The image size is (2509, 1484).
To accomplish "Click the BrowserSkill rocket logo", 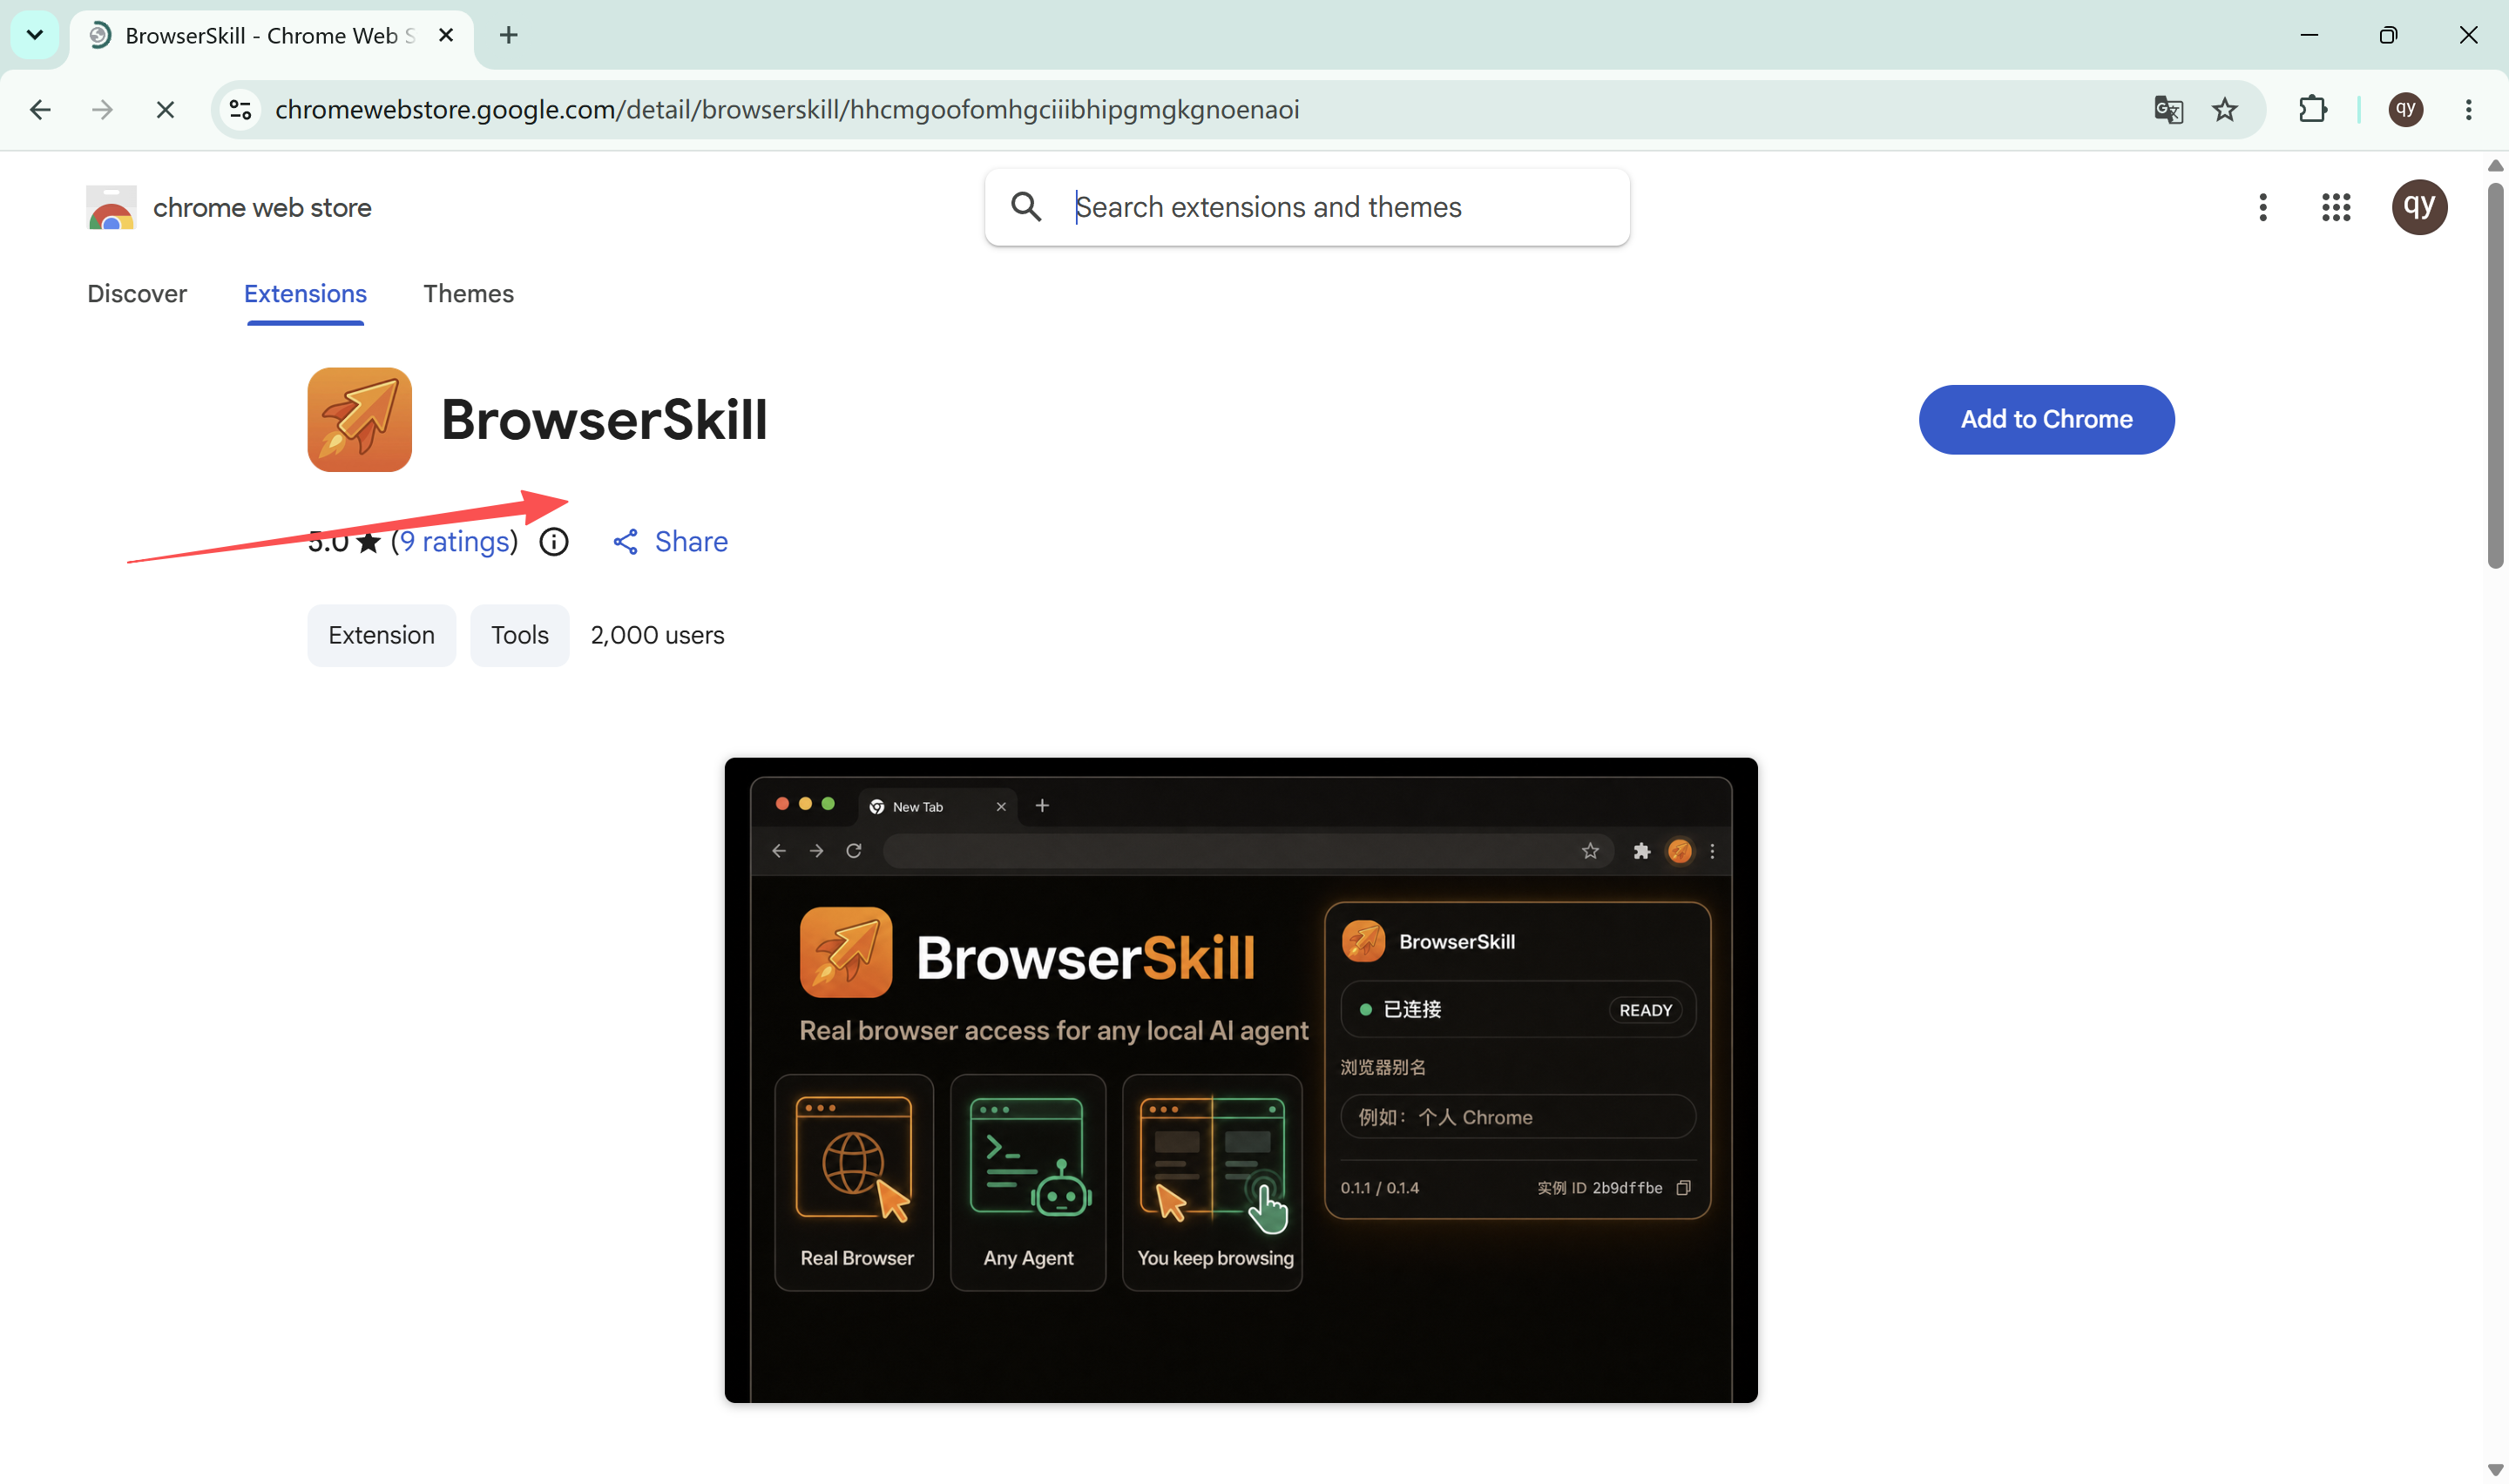I will [x=360, y=419].
